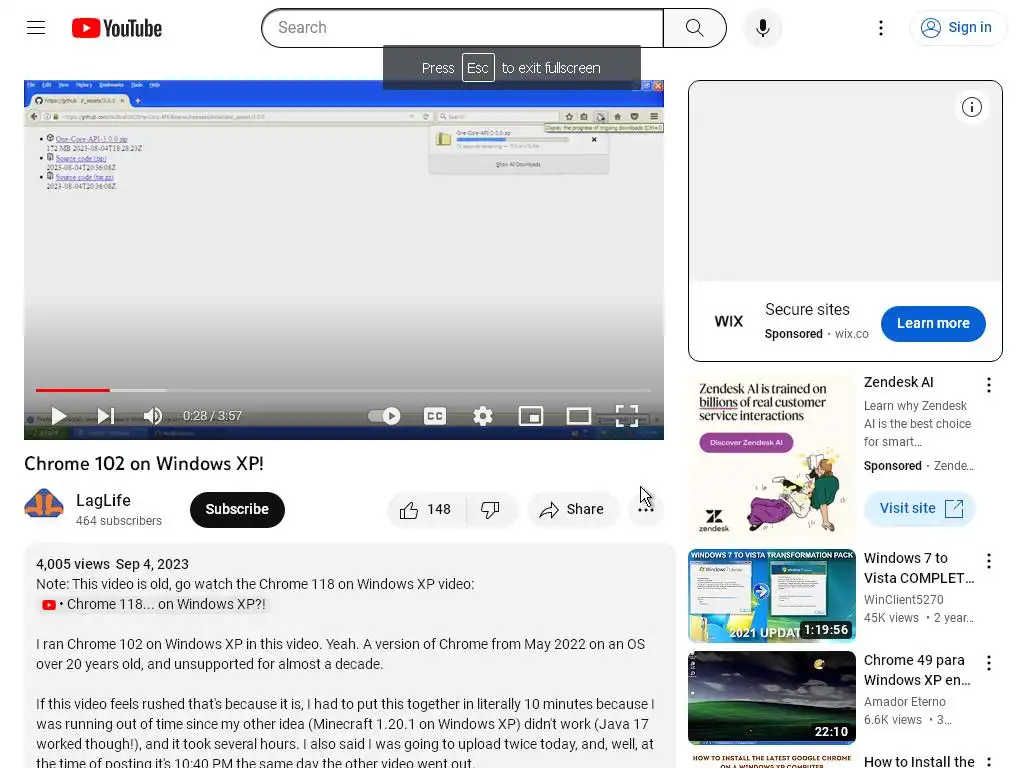
Task: Click the Windows 7 to Vista video title
Action: (919, 568)
